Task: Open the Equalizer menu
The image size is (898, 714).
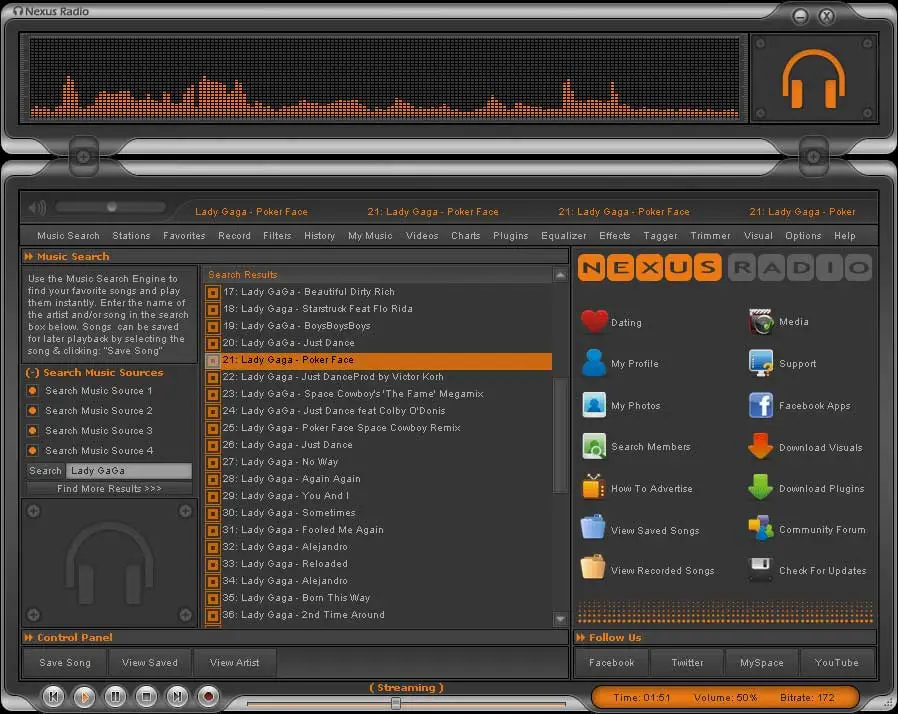Action: [x=564, y=235]
